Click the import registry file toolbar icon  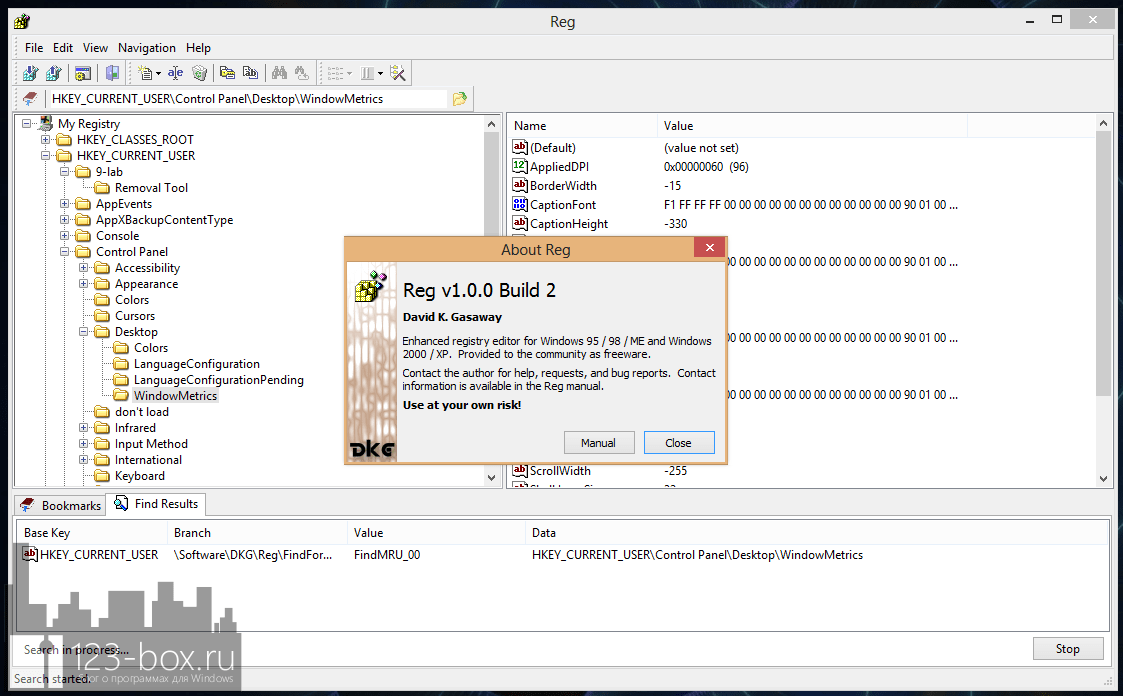[x=30, y=73]
